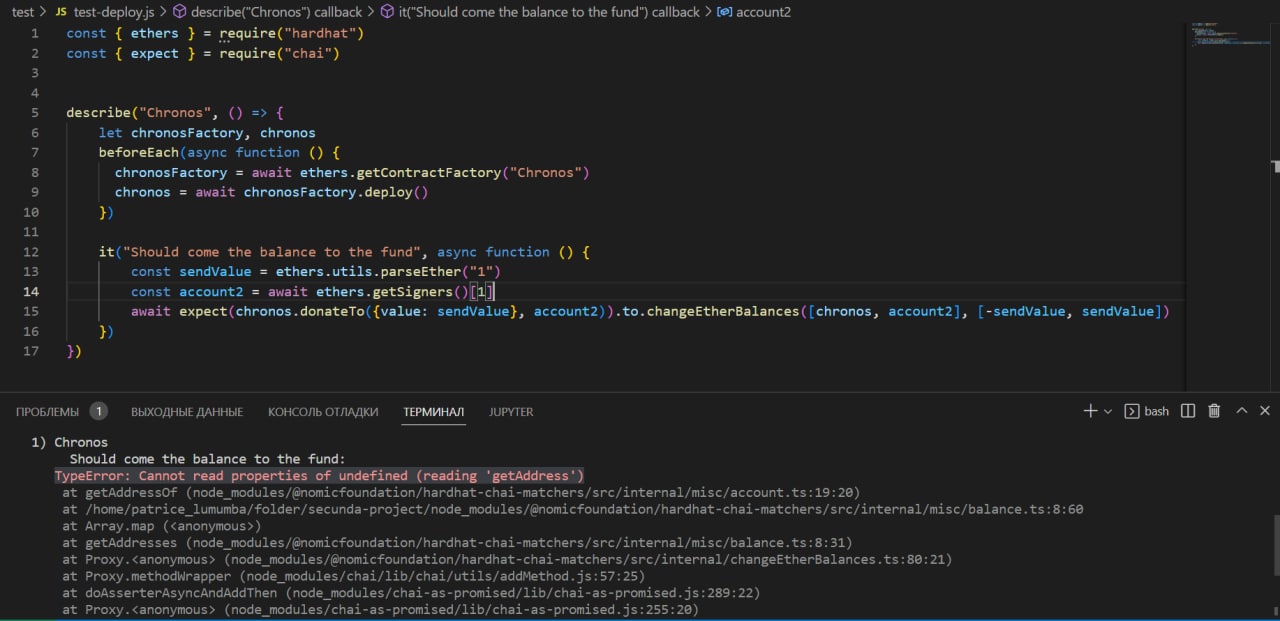The image size is (1280, 621).
Task: Toggle line 14 in editor gutter
Action: coord(31,291)
